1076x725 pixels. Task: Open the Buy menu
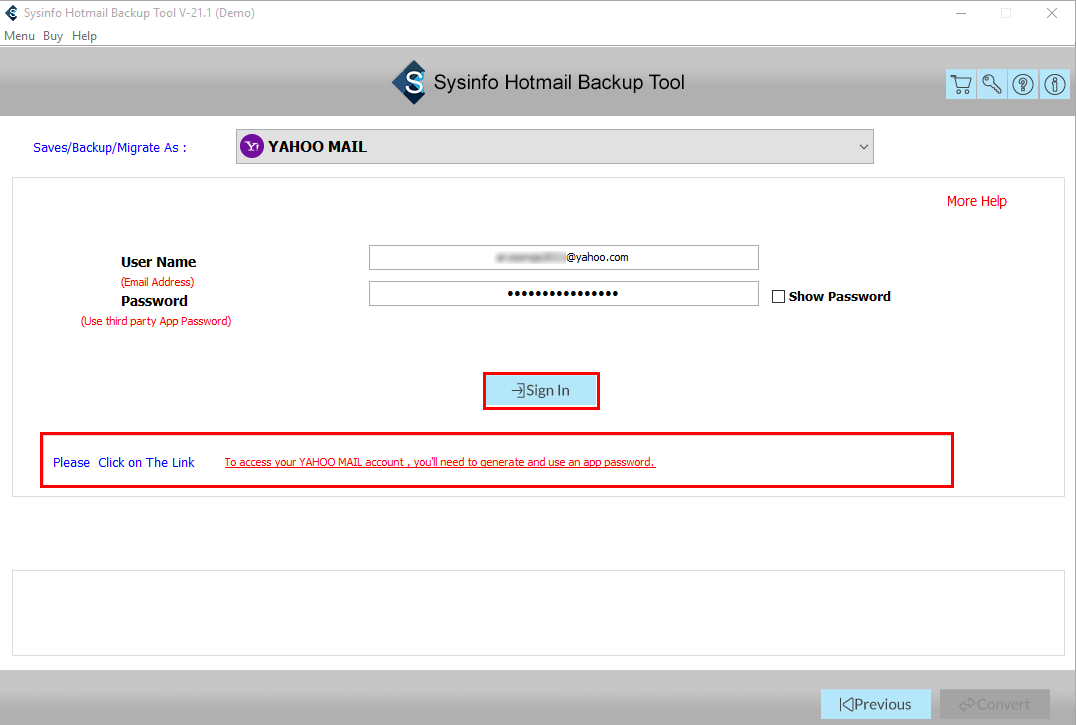click(53, 36)
